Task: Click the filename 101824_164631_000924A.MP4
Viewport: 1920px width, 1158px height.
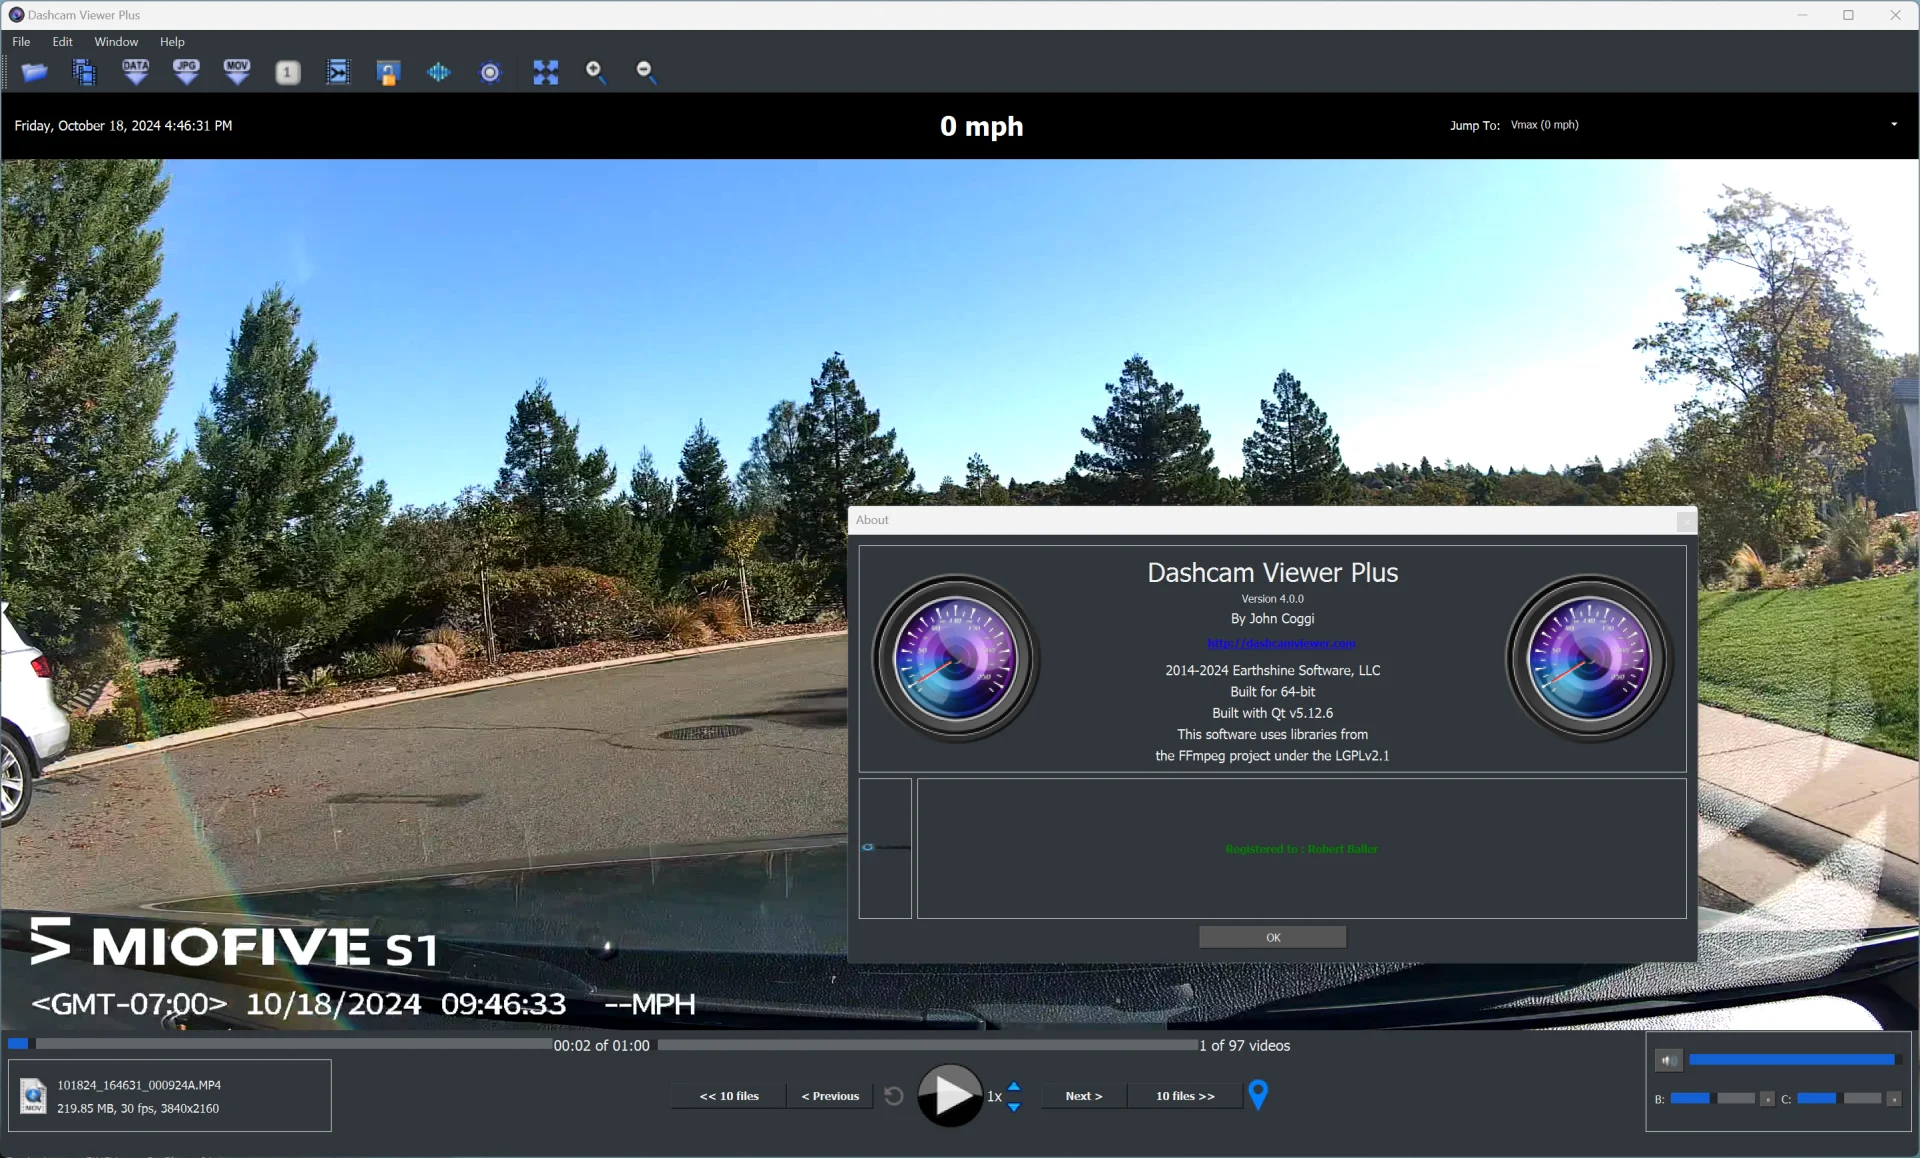Action: [139, 1085]
